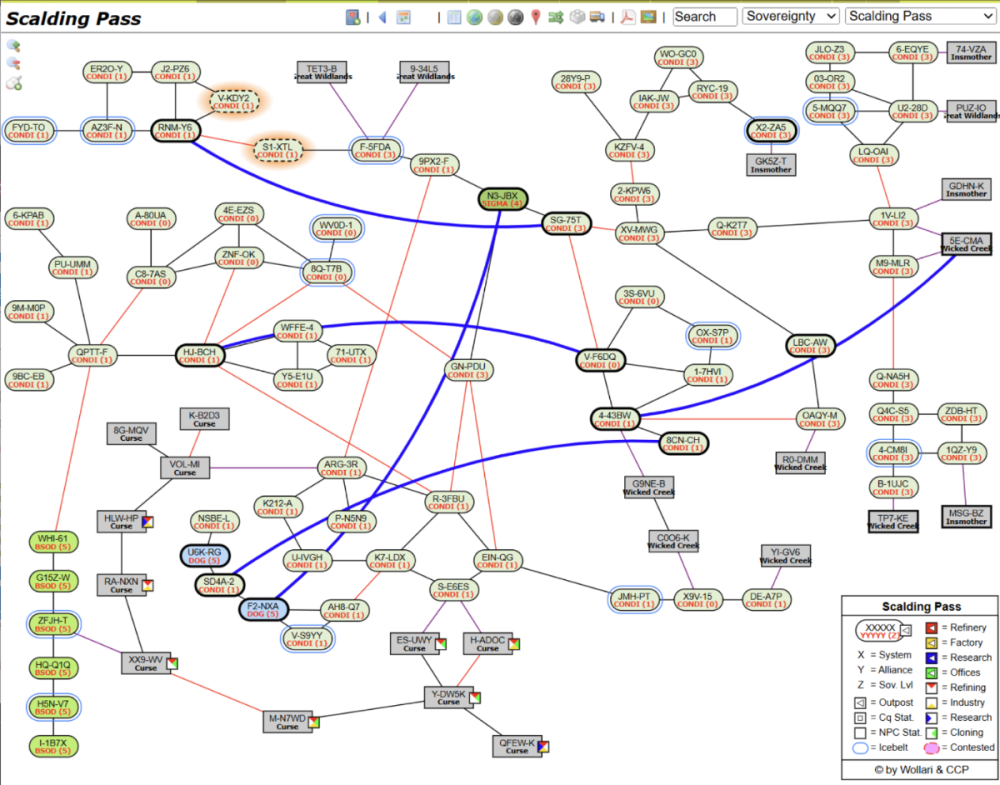Image resolution: width=1000 pixels, height=785 pixels.
Task: Click the green globe icon in toolbar
Action: point(474,17)
